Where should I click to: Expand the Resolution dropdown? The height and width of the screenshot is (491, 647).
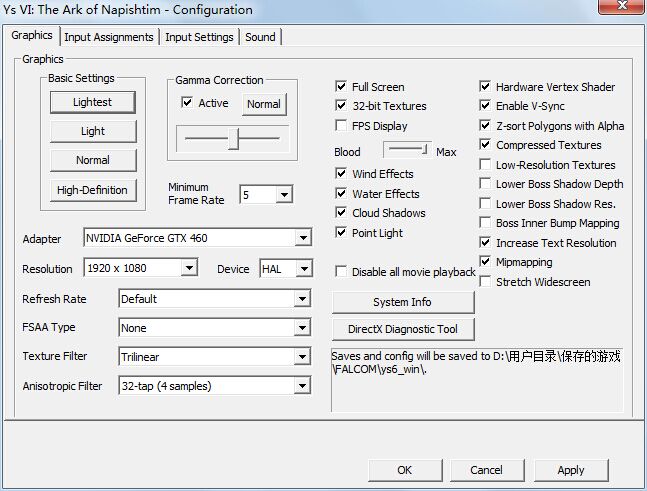[189, 268]
